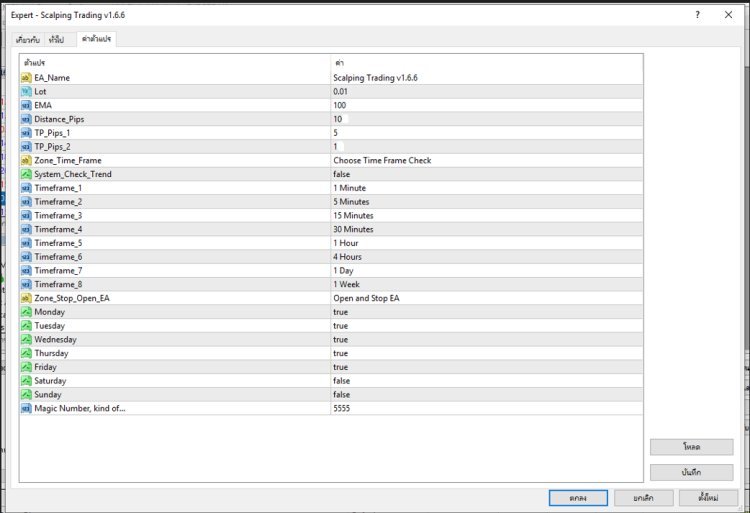Click the โหลด load button
Screen dimensions: 750x513
coord(691,447)
